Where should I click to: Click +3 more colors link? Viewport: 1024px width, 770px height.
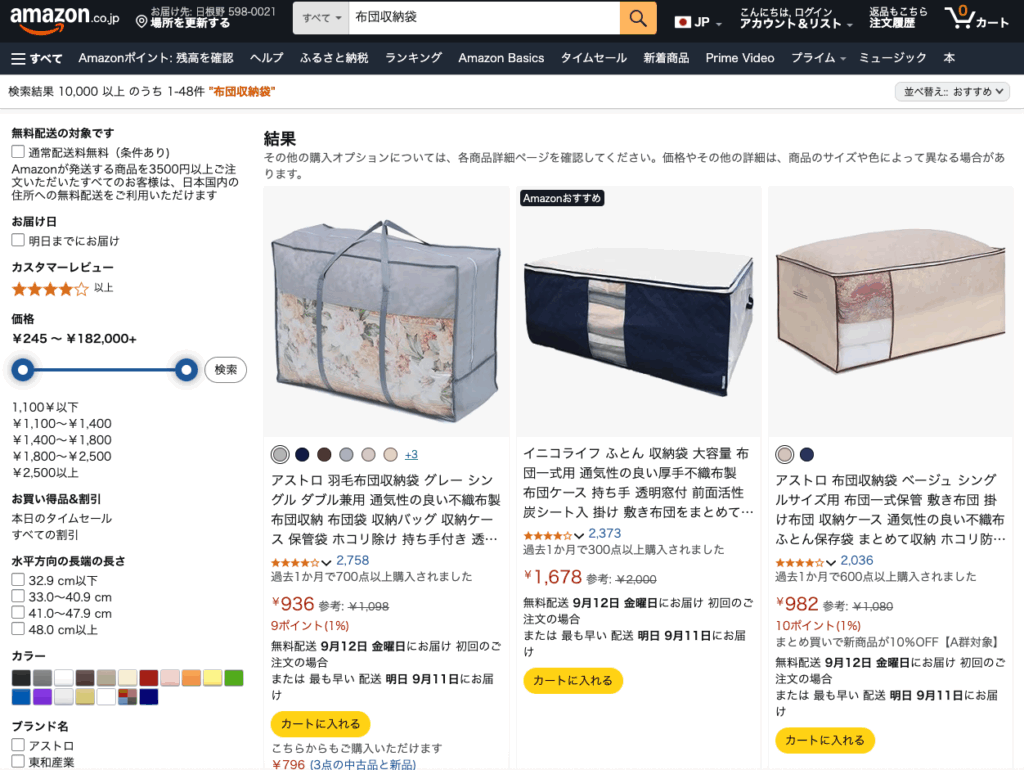coord(411,455)
